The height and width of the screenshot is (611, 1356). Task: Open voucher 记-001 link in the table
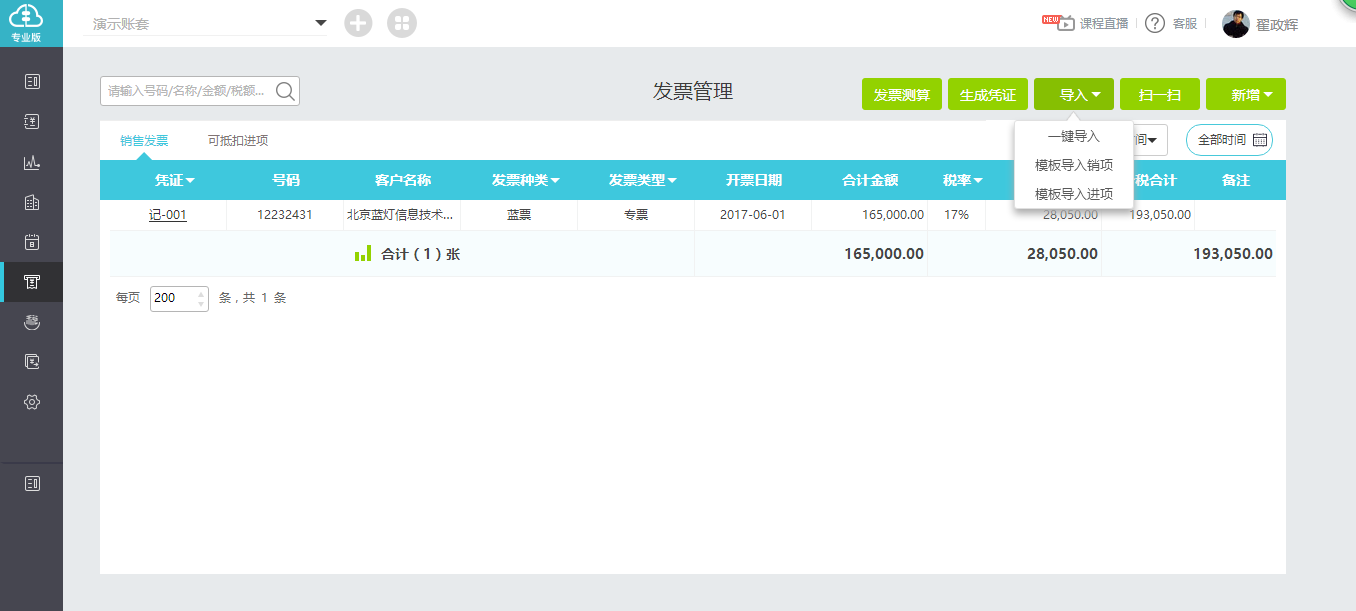[167, 214]
